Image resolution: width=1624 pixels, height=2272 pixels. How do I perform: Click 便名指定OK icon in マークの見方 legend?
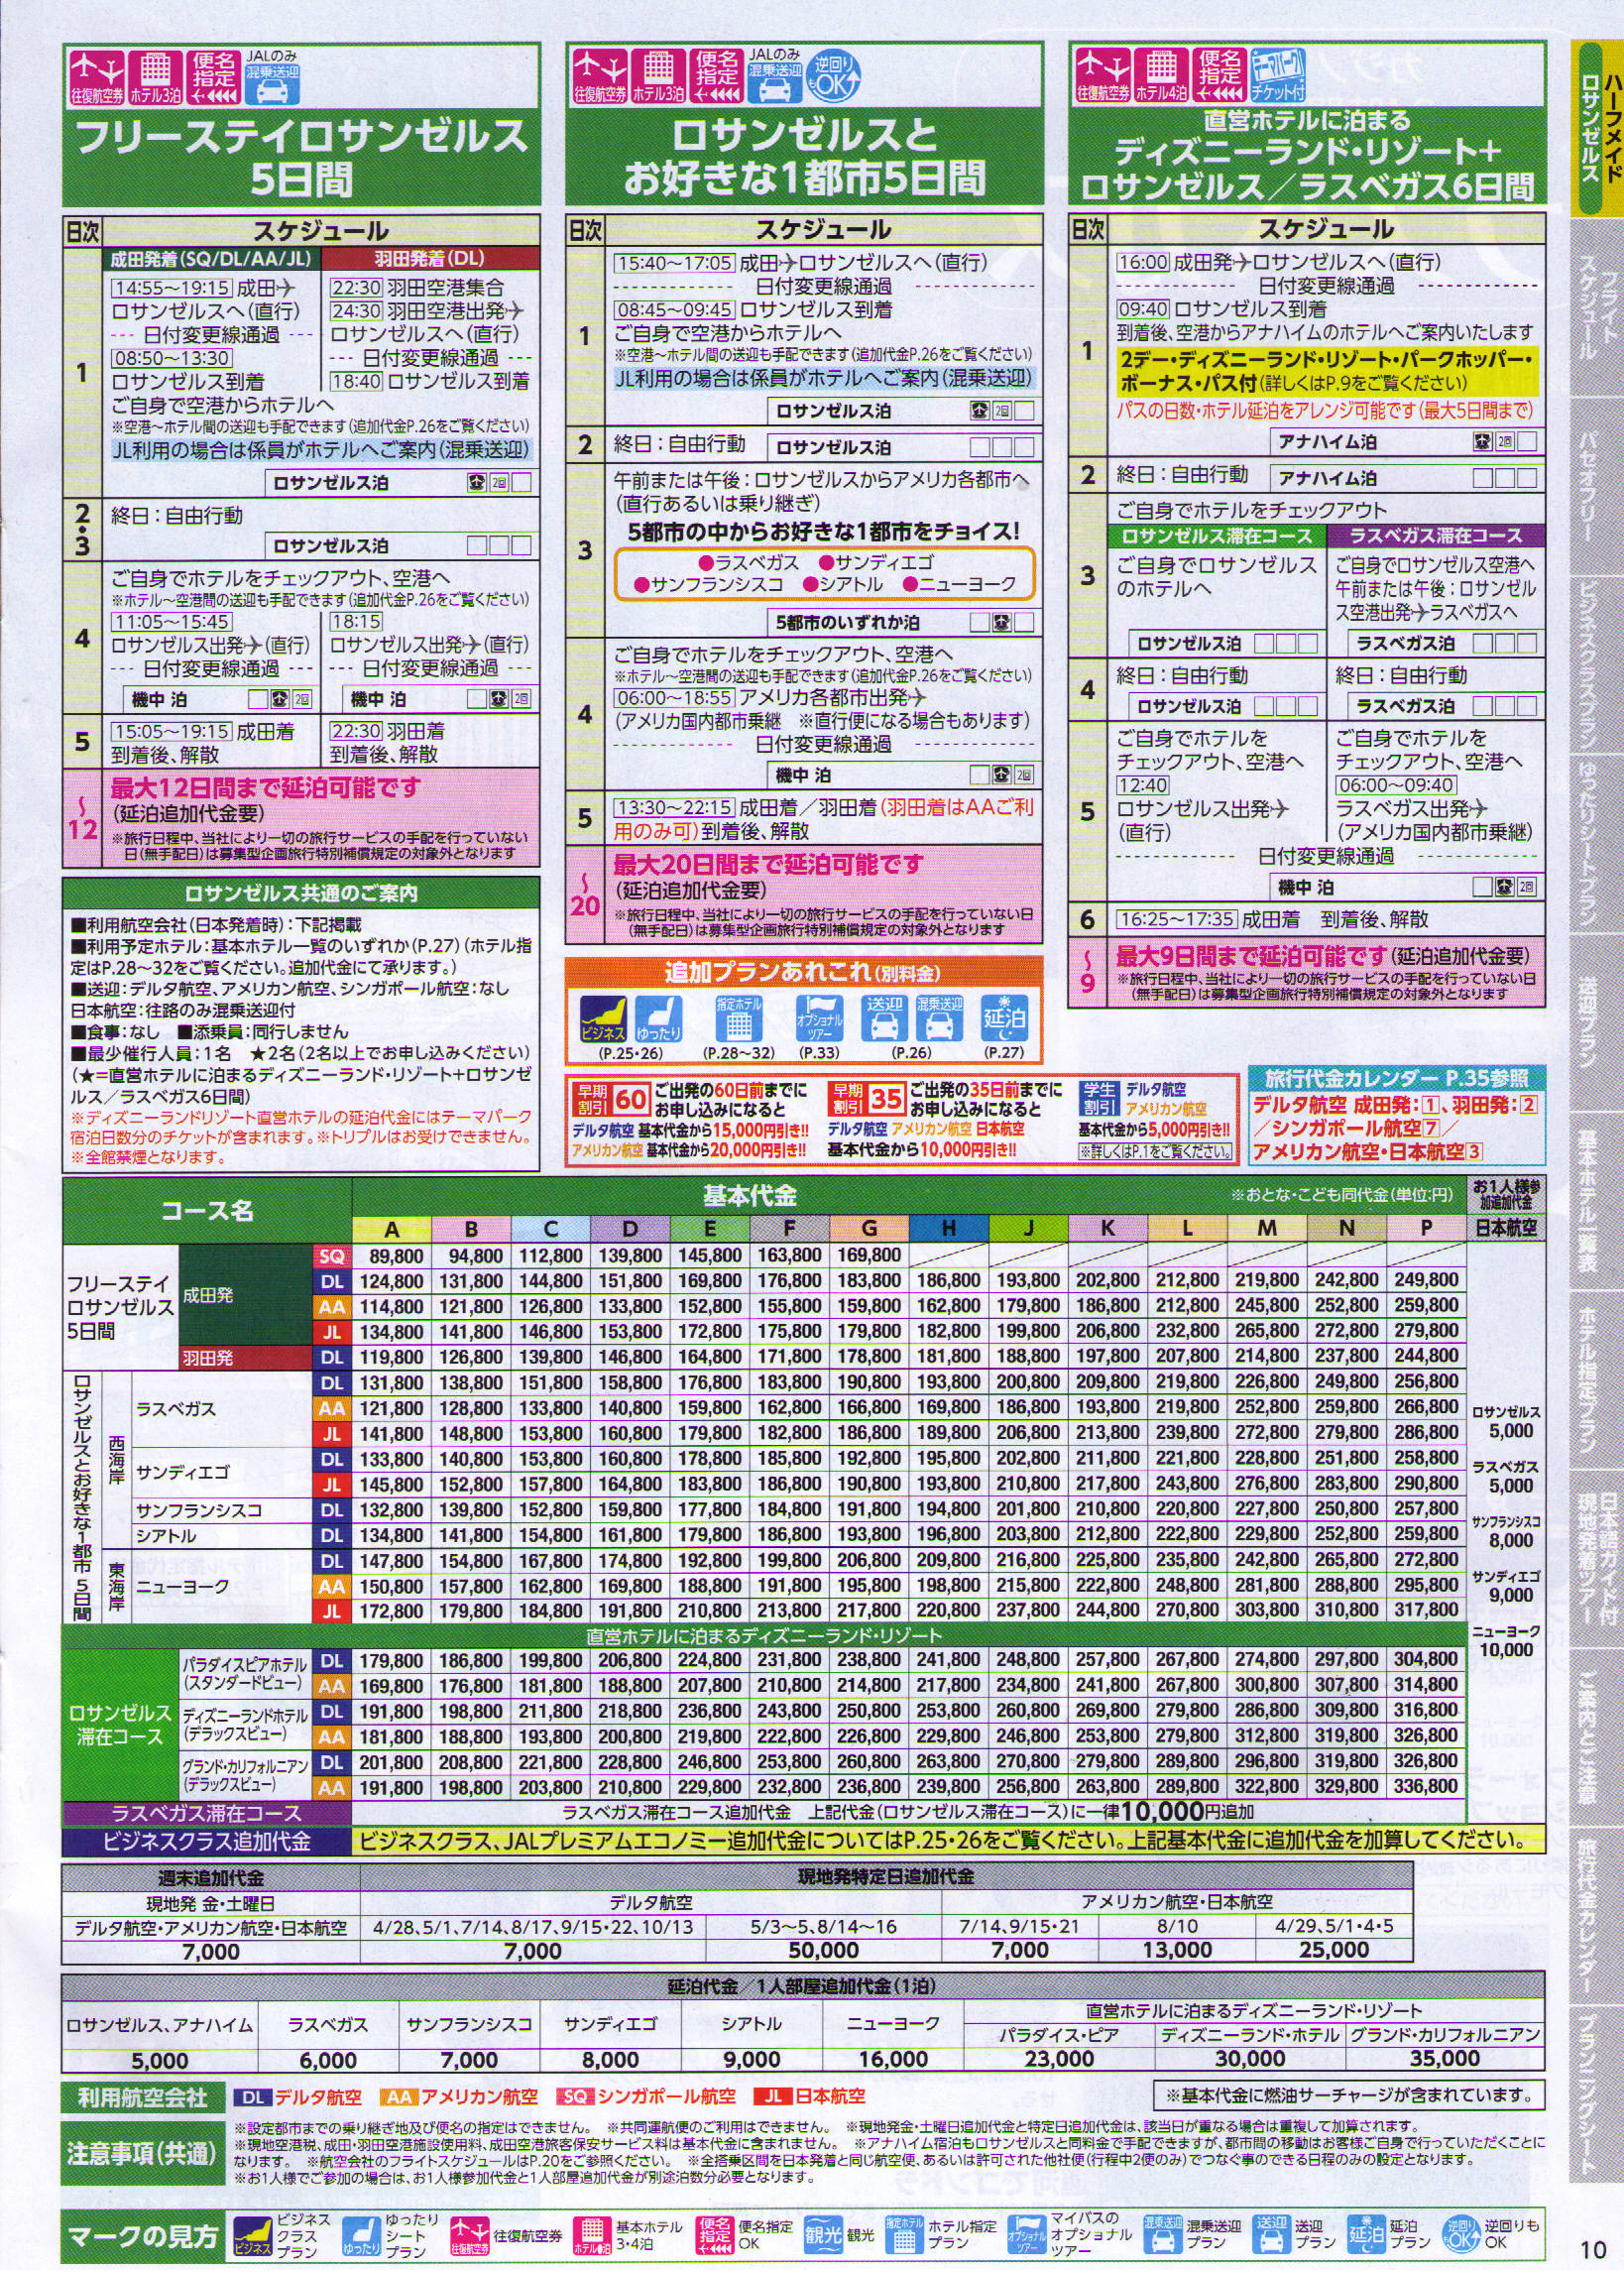714,2236
